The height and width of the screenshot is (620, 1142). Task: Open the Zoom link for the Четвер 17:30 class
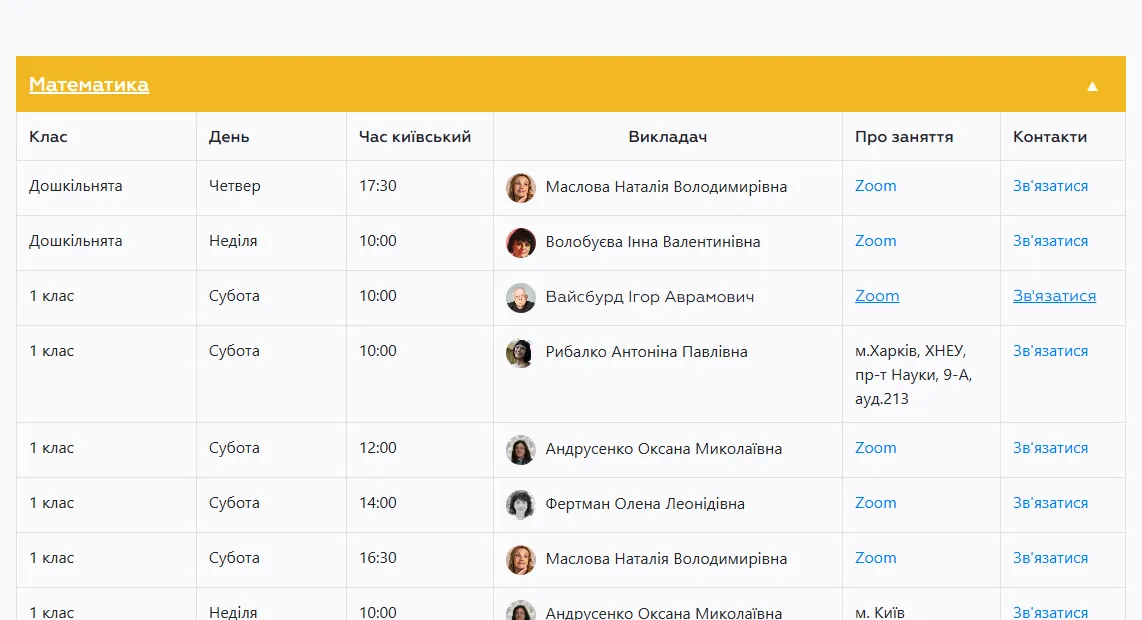tap(875, 186)
